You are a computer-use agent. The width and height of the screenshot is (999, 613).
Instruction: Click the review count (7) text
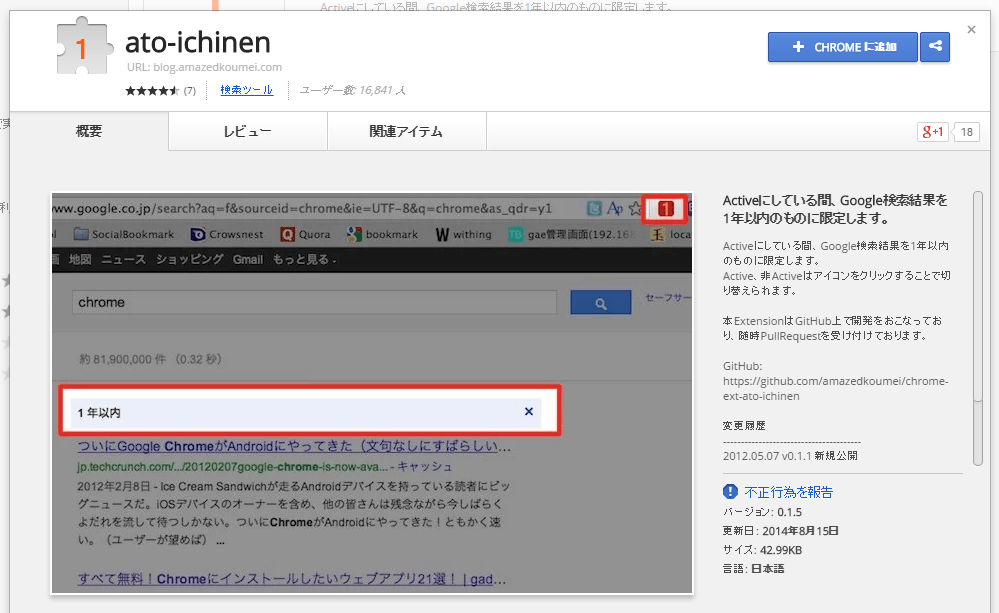tap(190, 90)
